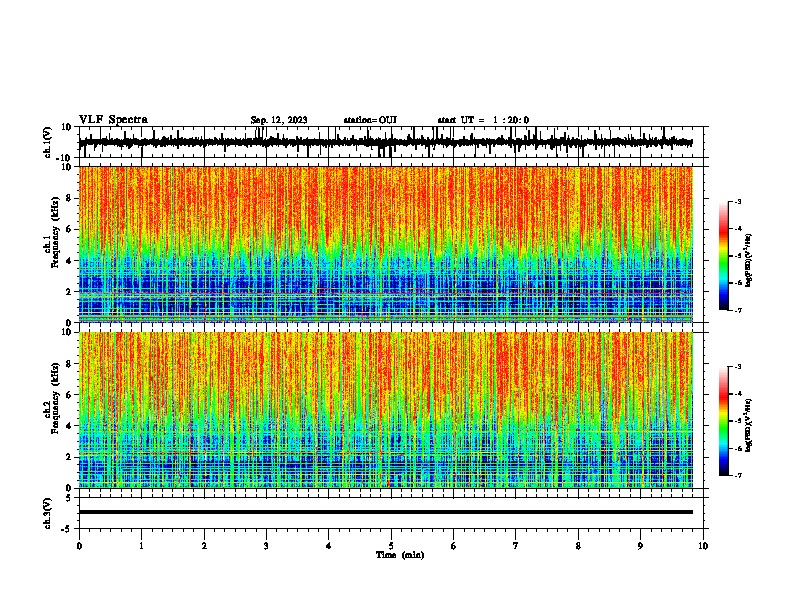Click the 5 tick on ch.3(V) axis
The image size is (792, 612).
click(x=69, y=497)
